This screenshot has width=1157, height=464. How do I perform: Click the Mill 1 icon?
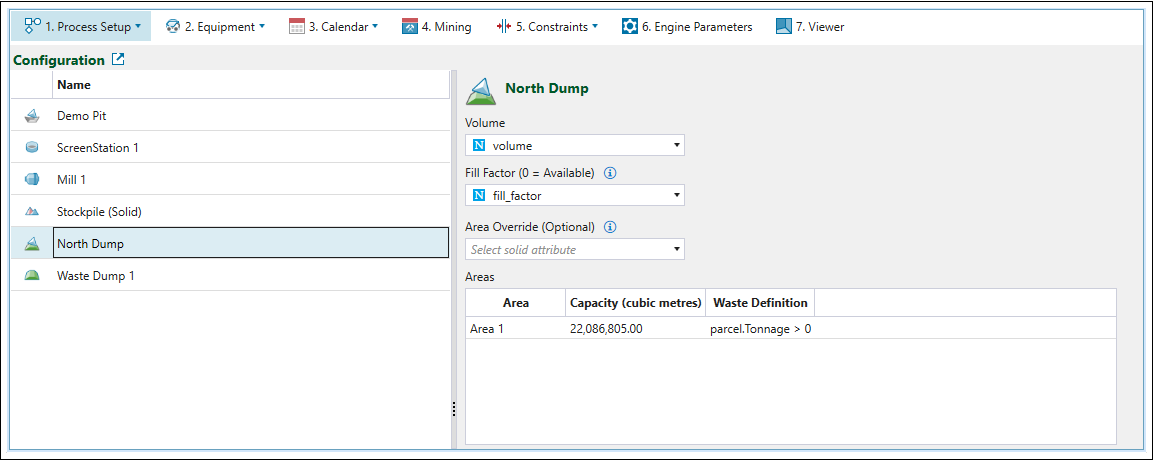click(32, 180)
